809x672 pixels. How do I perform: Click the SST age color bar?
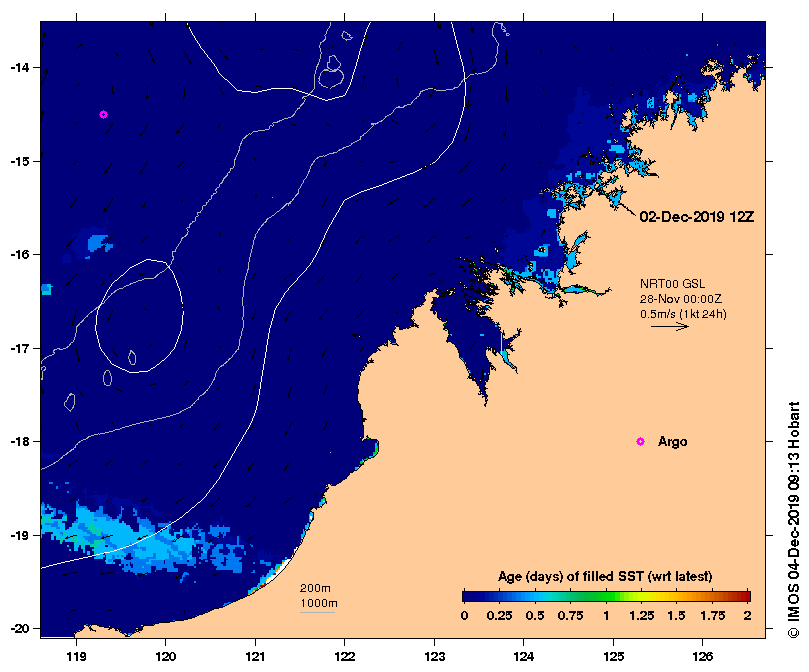click(606, 597)
